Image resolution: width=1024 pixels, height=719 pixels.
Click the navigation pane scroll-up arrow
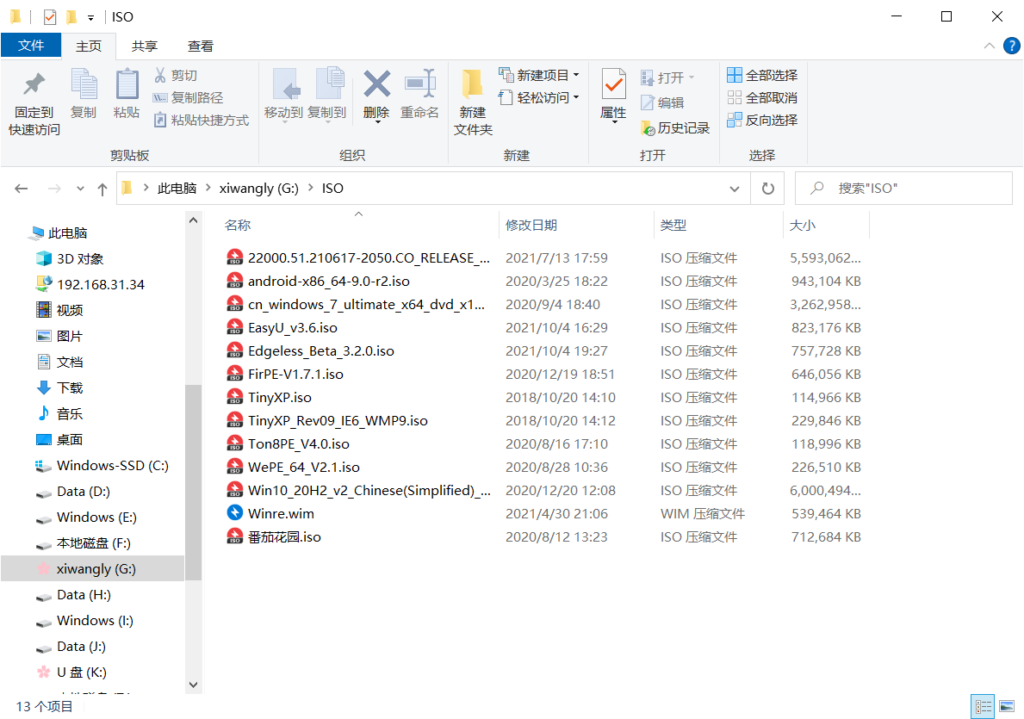pyautogui.click(x=193, y=221)
